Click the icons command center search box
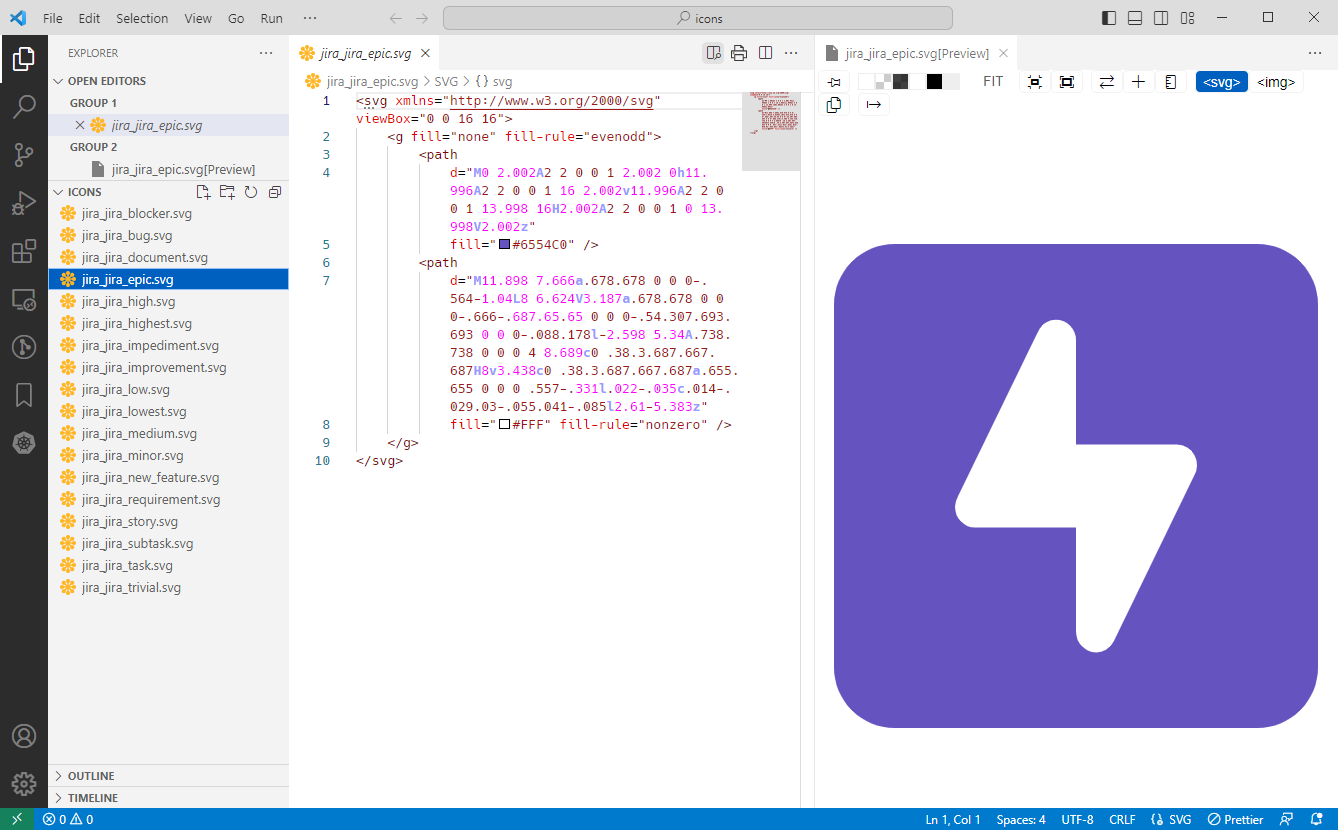The image size is (1338, 830). coord(698,18)
